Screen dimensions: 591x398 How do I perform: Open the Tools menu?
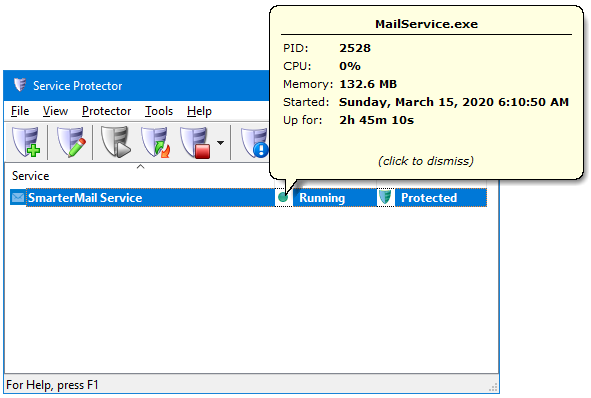159,111
